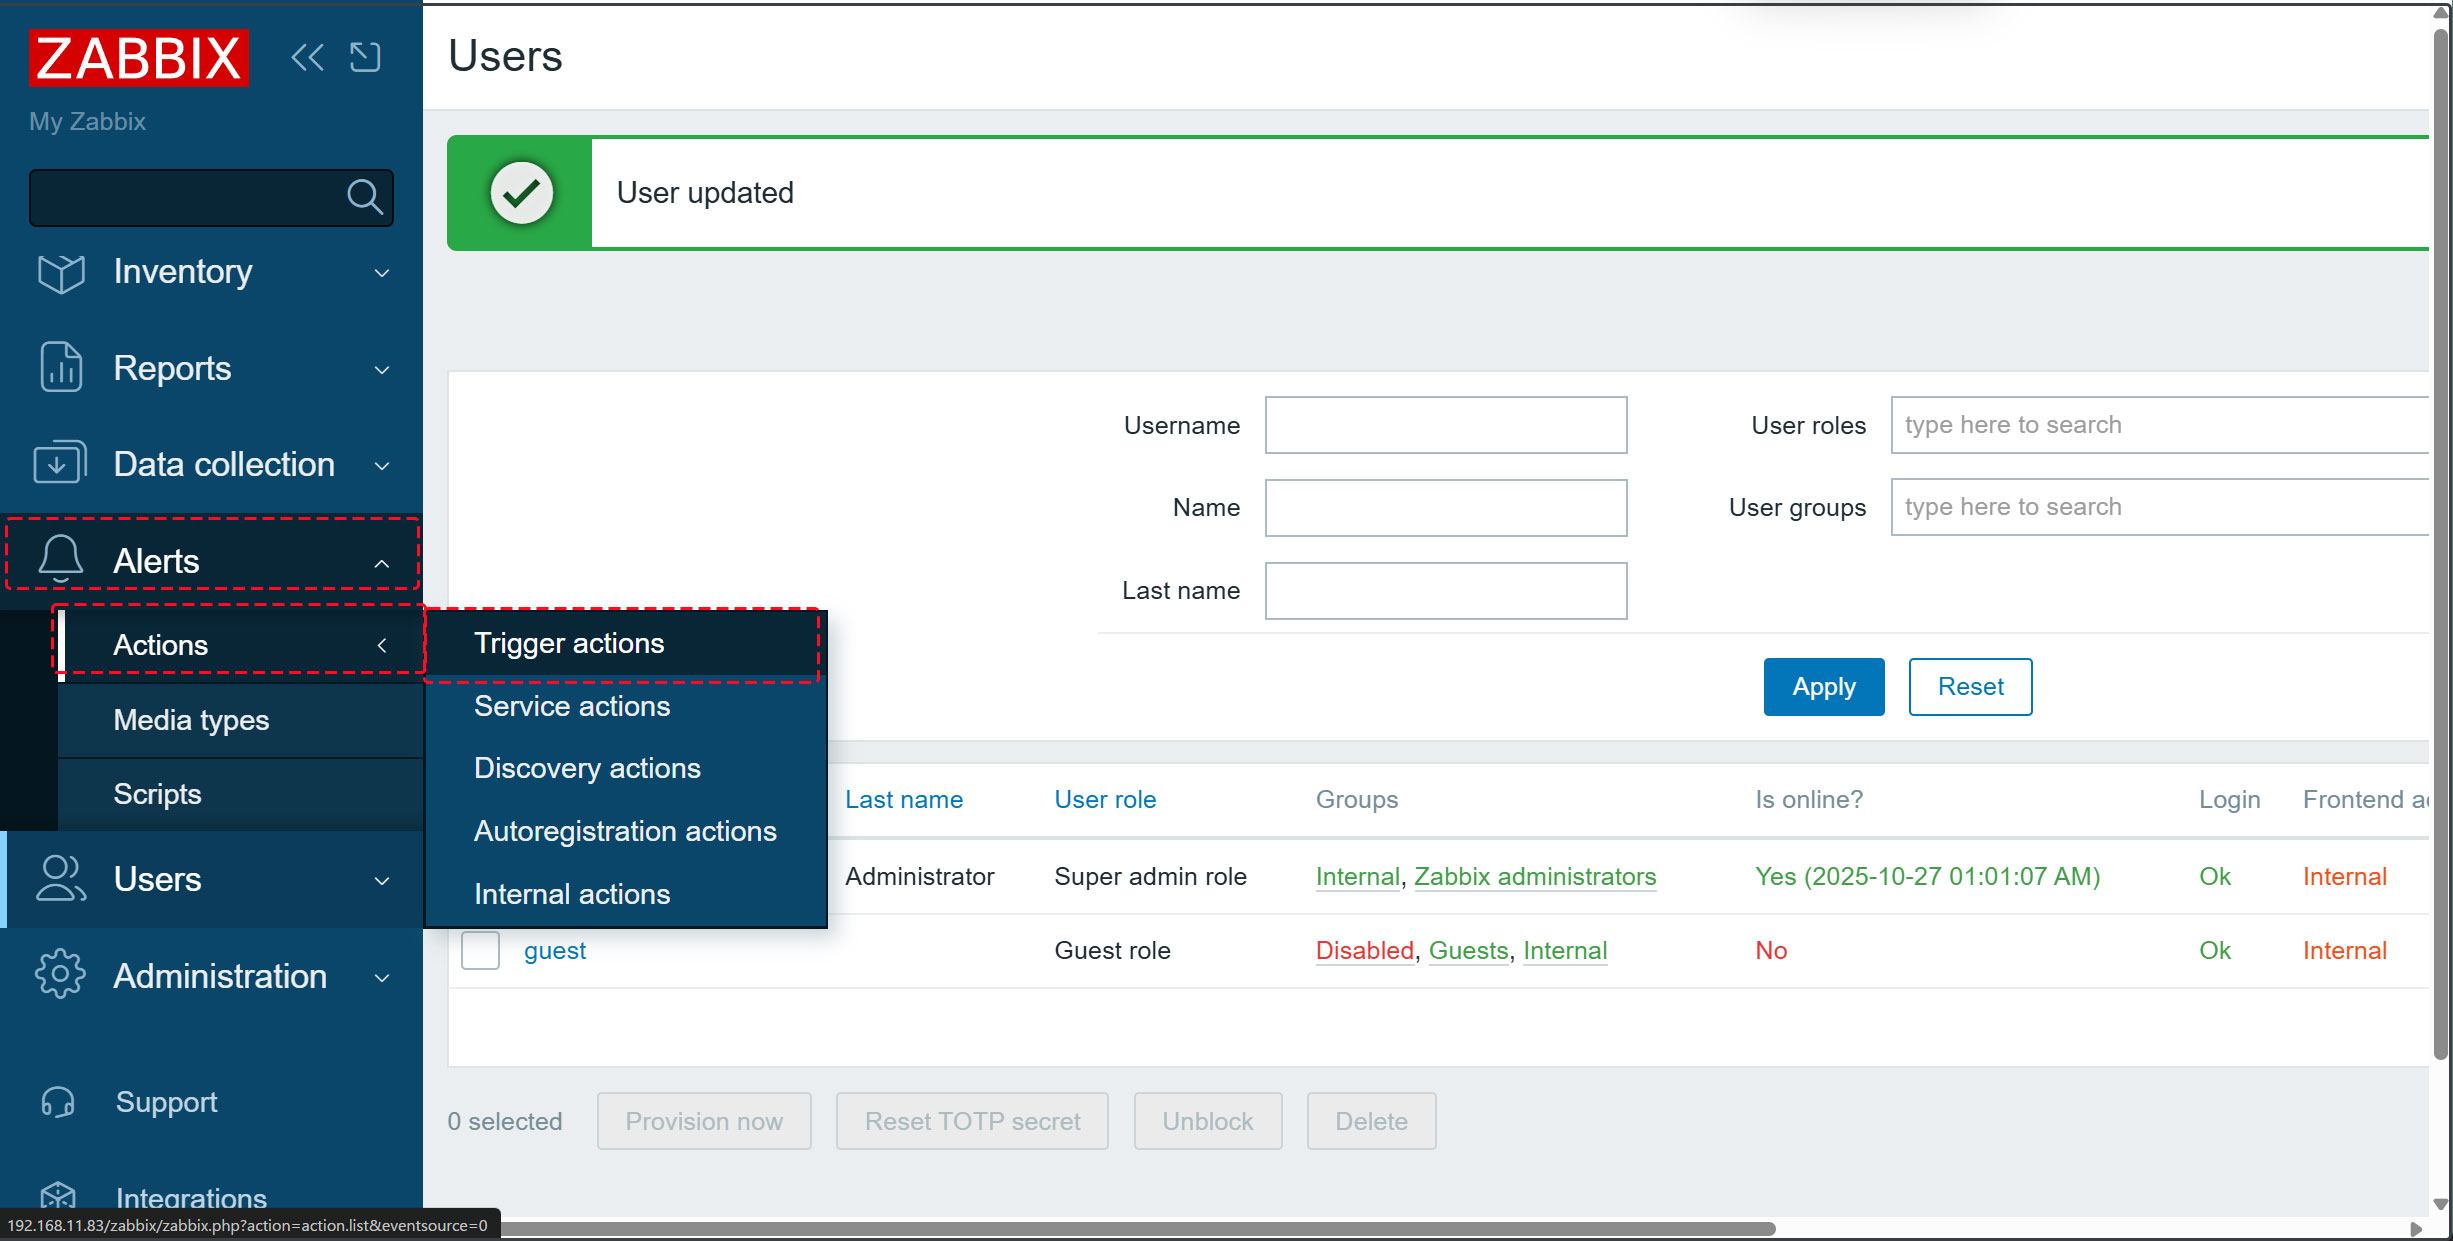Click the Reports chart document icon
Screen dimensions: 2453x1241
61,367
